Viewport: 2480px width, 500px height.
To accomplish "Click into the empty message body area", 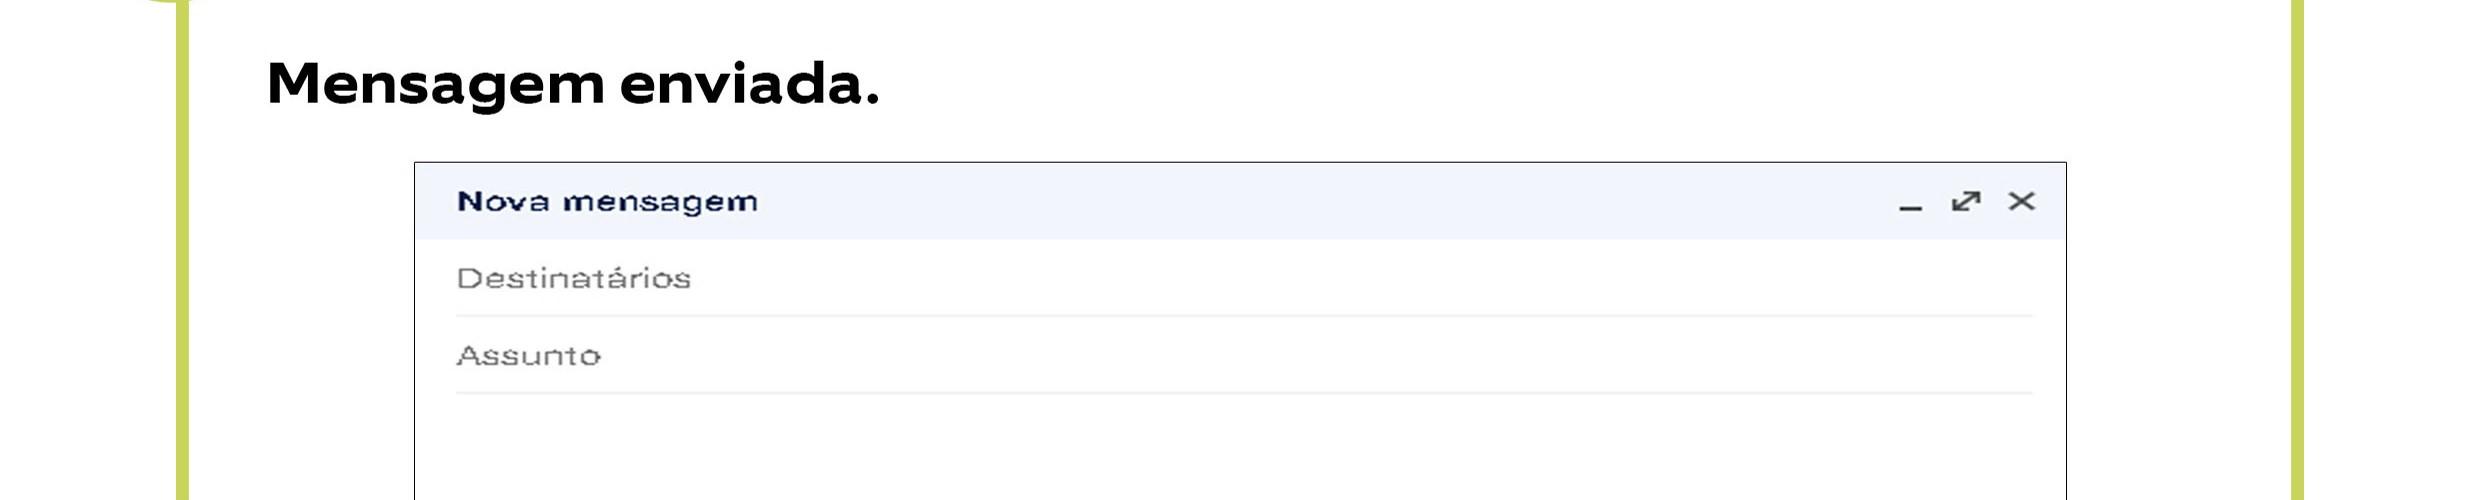I will 1240,450.
